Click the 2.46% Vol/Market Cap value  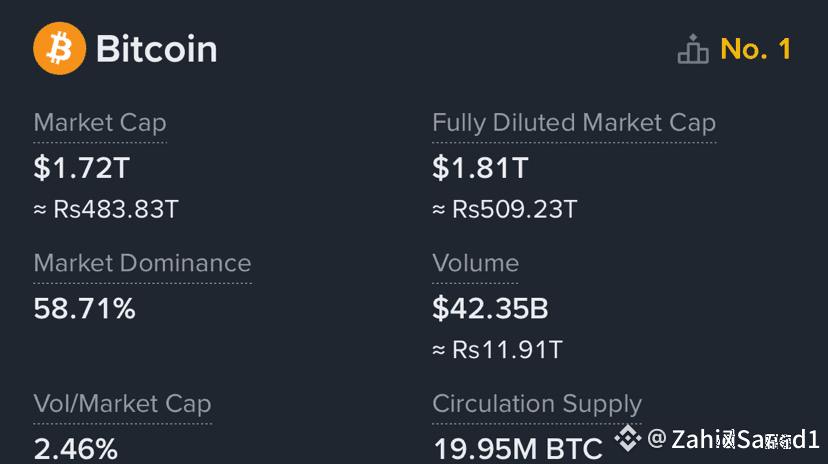[x=76, y=448]
